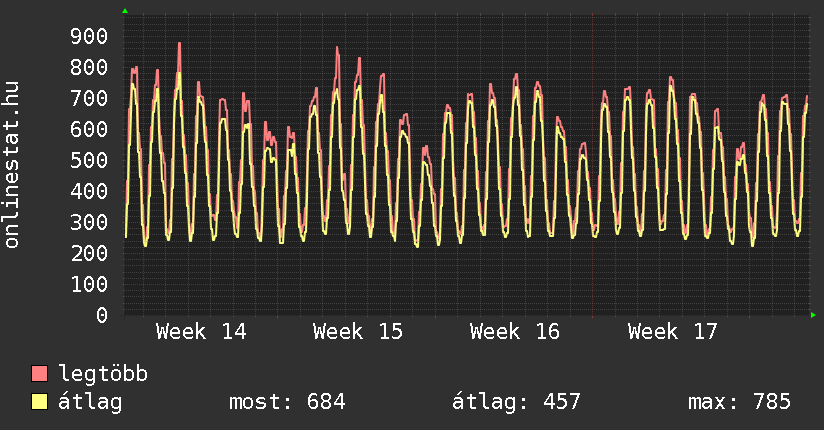
Task: Click the yellow átlag legend color swatch
Action: pos(40,402)
